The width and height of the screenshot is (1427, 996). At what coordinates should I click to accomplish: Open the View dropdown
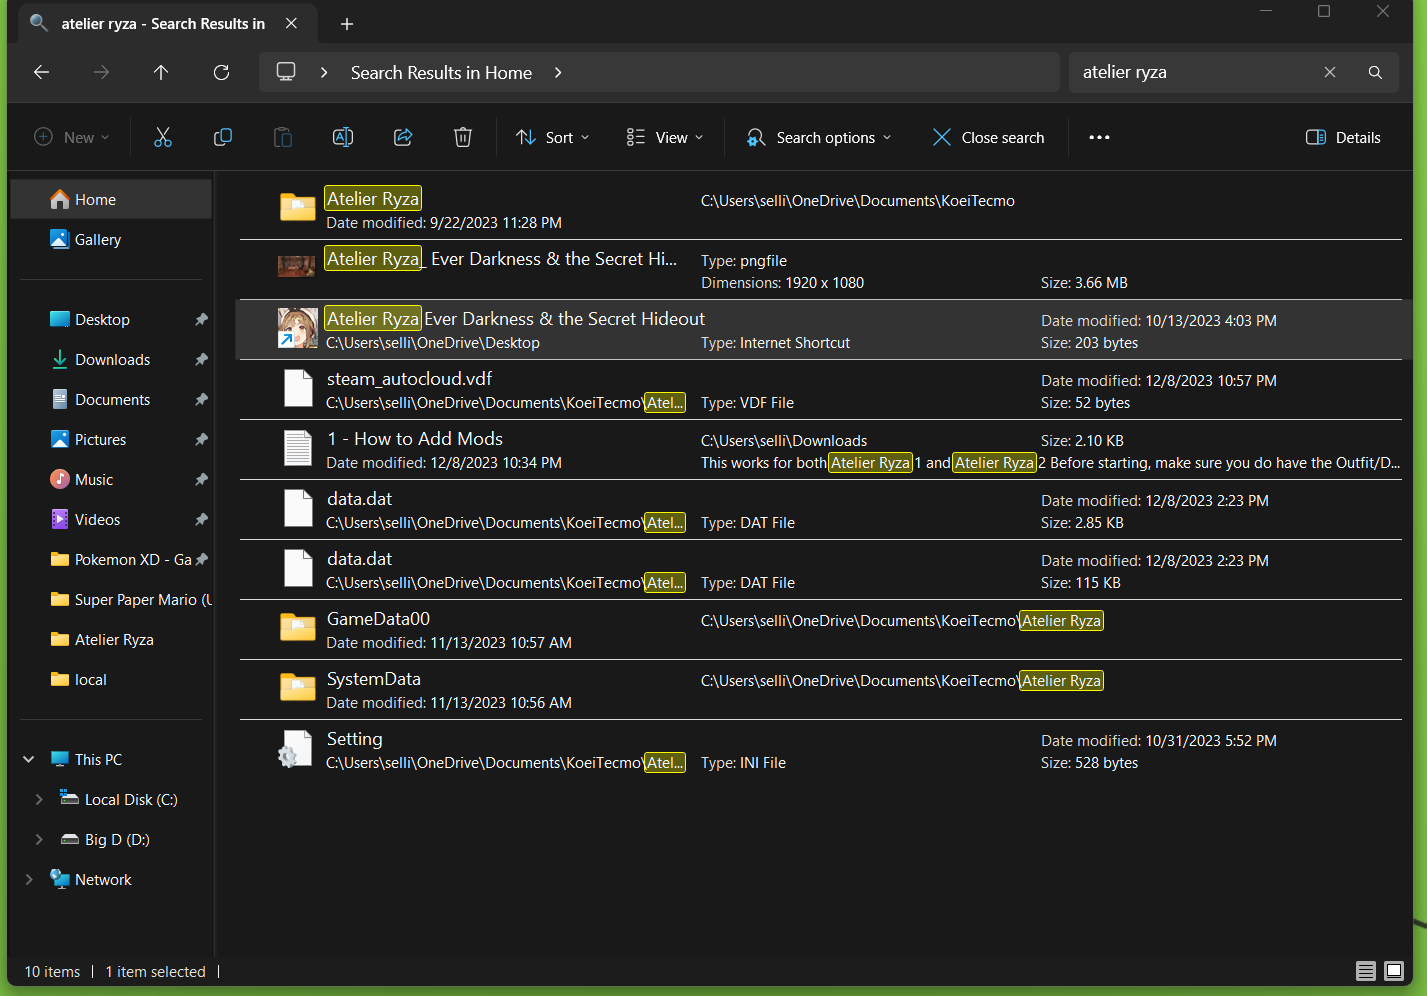click(x=664, y=137)
